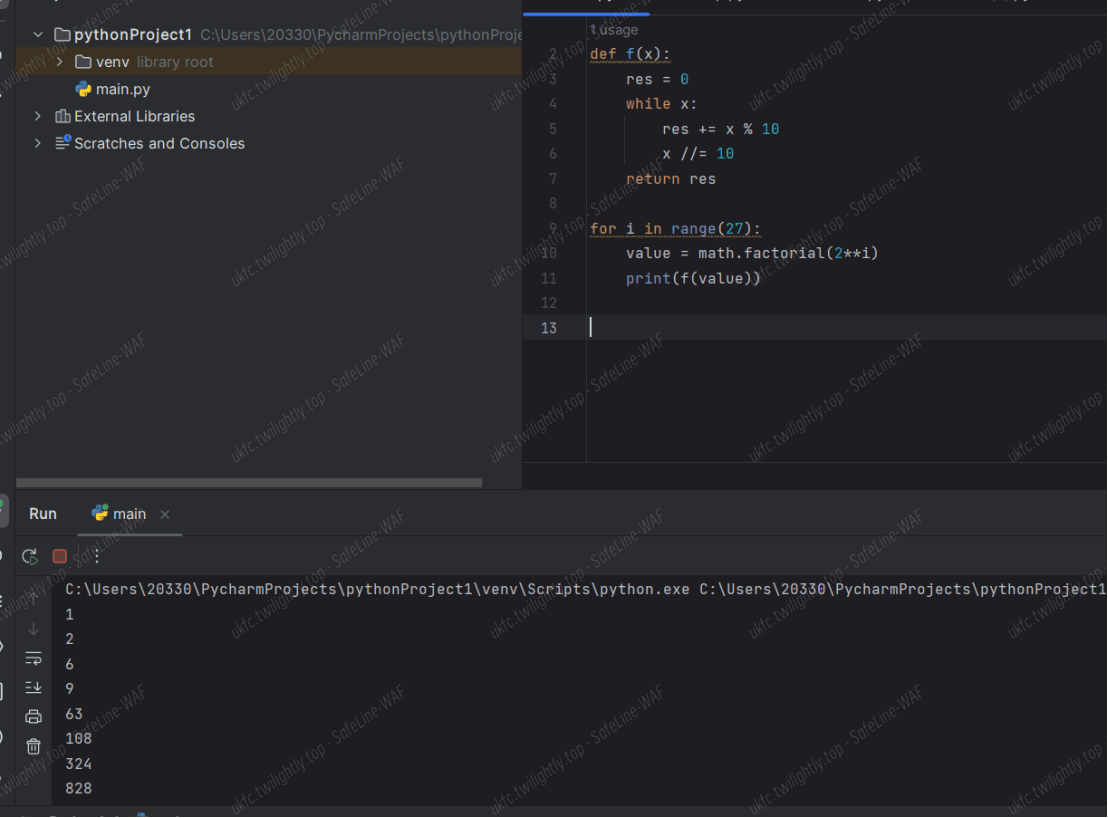Collapse the pythonProject1 root folder
The width and height of the screenshot is (1108, 818).
[x=39, y=35]
